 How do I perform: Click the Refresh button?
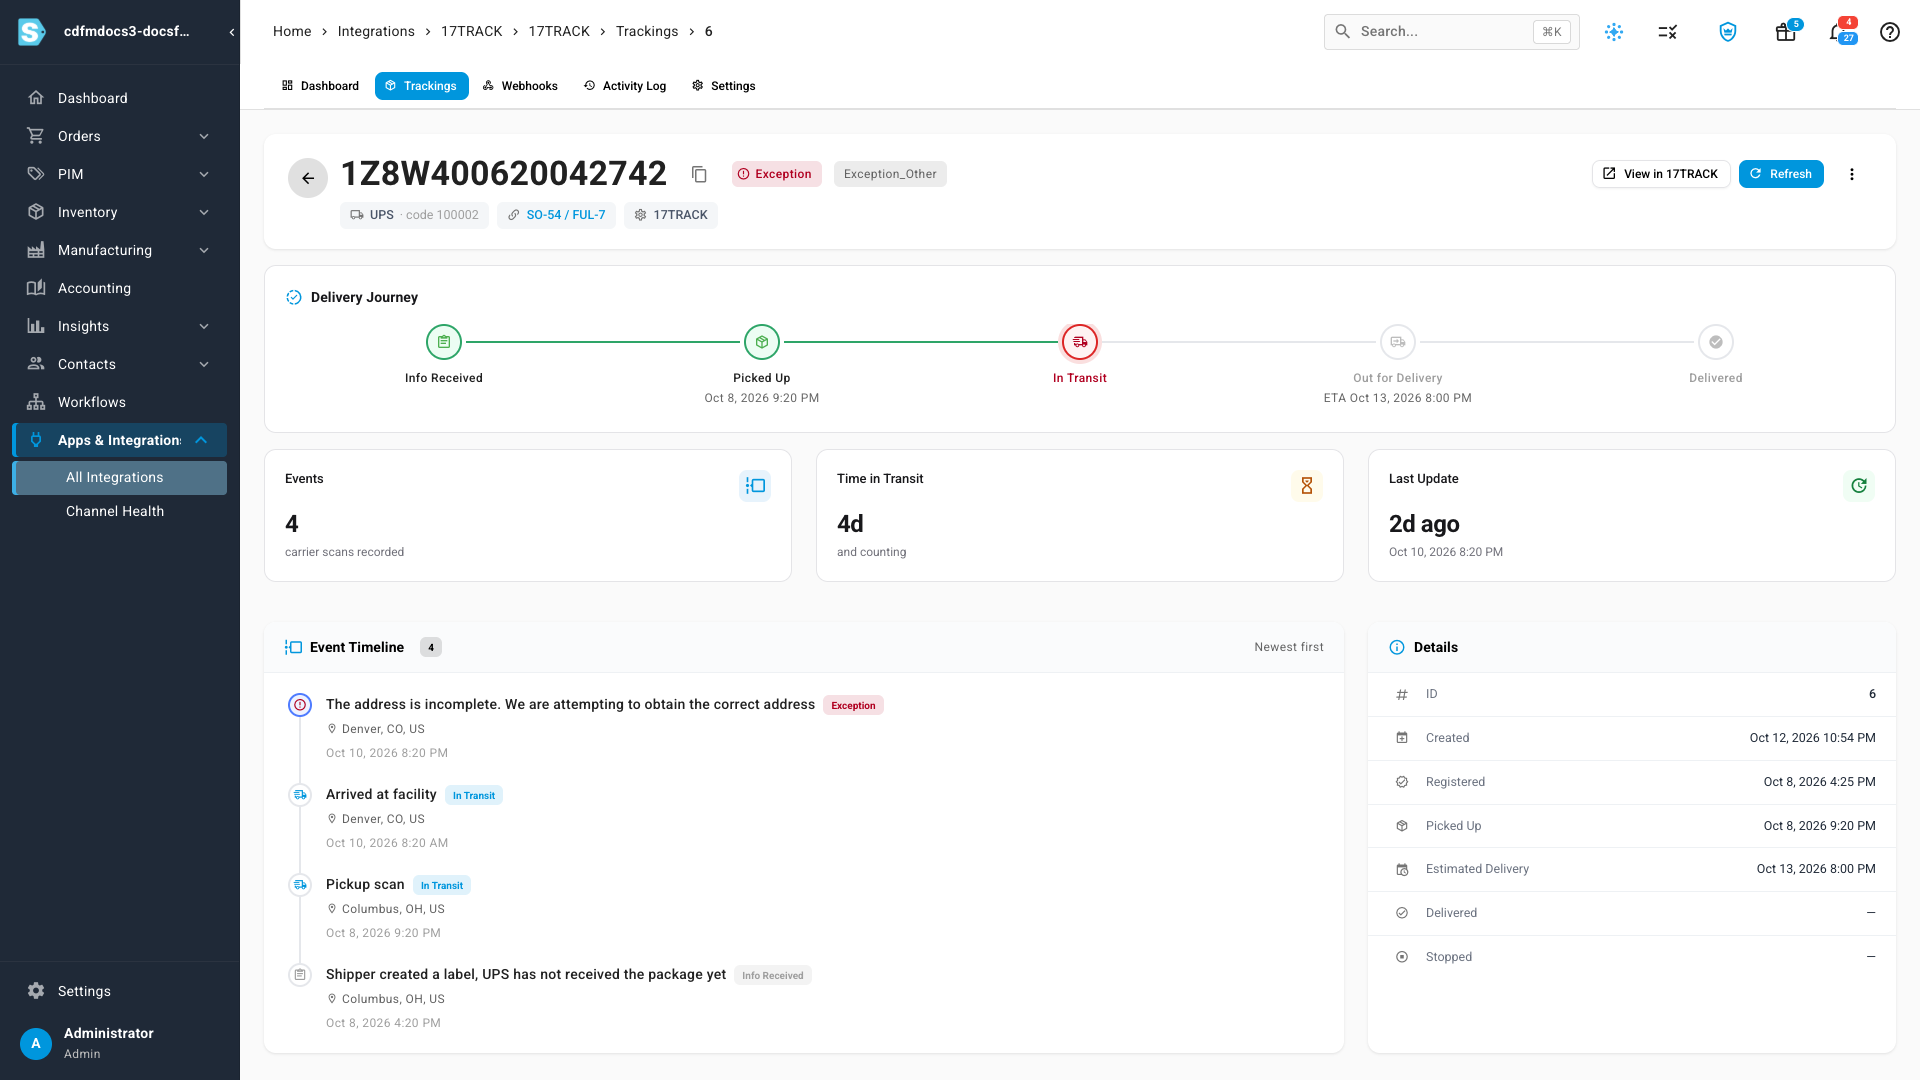tap(1781, 174)
